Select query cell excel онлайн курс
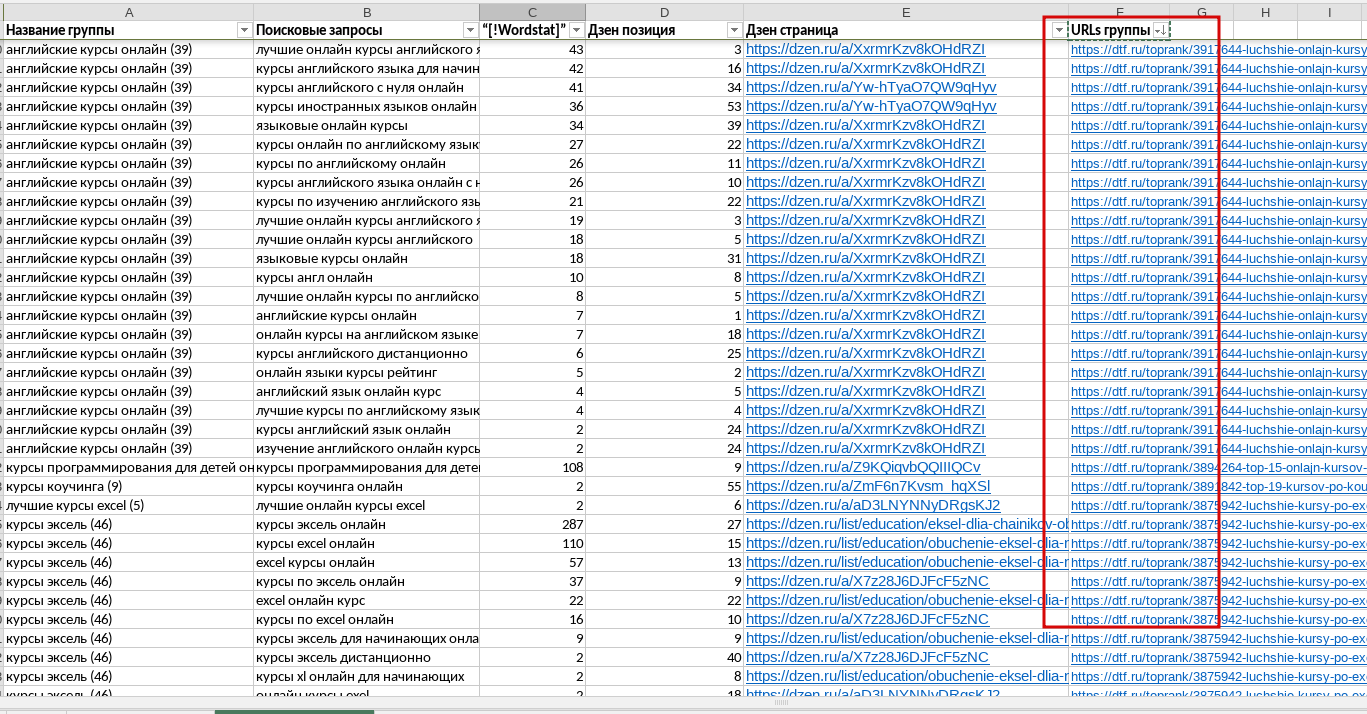The height and width of the screenshot is (714, 1367). pos(366,600)
